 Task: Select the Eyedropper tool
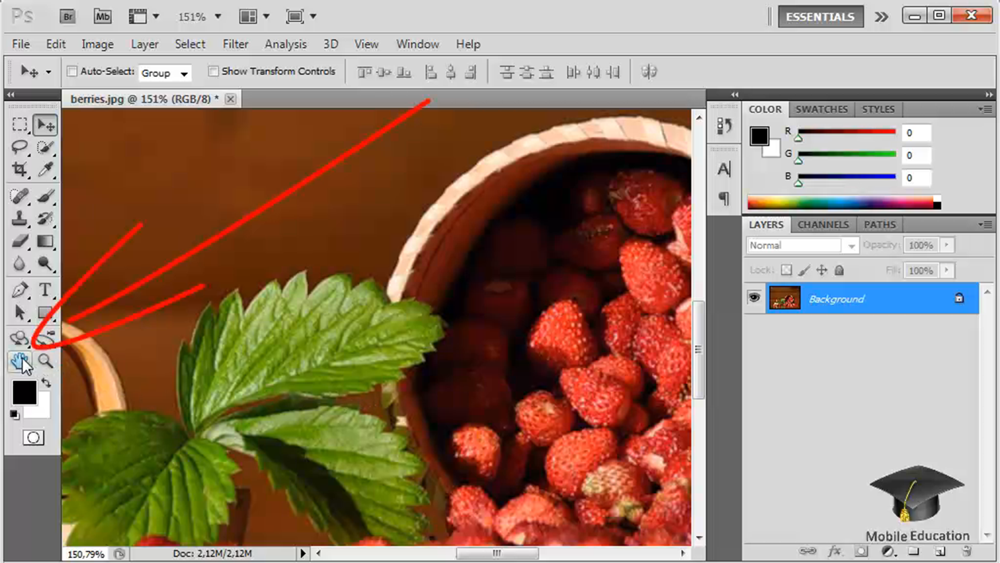pyautogui.click(x=45, y=170)
